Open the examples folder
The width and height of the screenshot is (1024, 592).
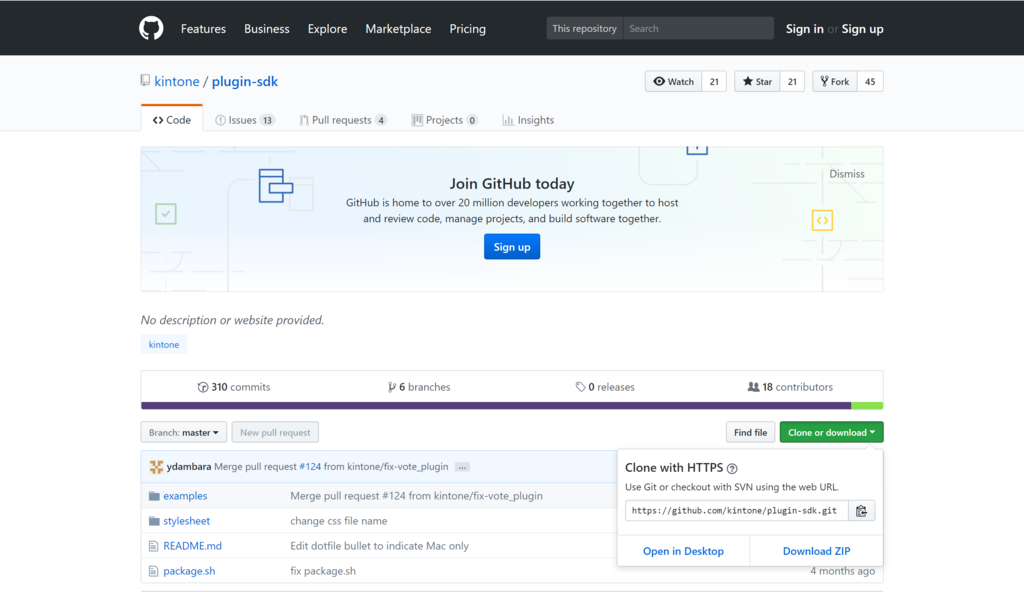pos(185,496)
